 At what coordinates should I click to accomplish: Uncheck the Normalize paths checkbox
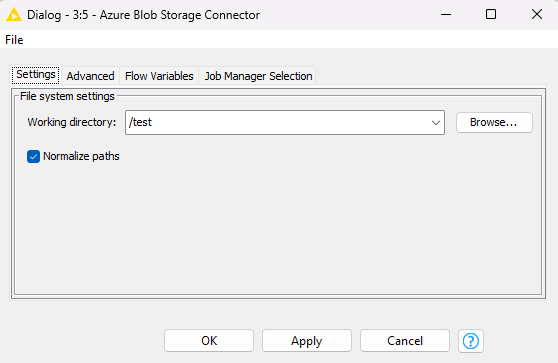(33, 156)
